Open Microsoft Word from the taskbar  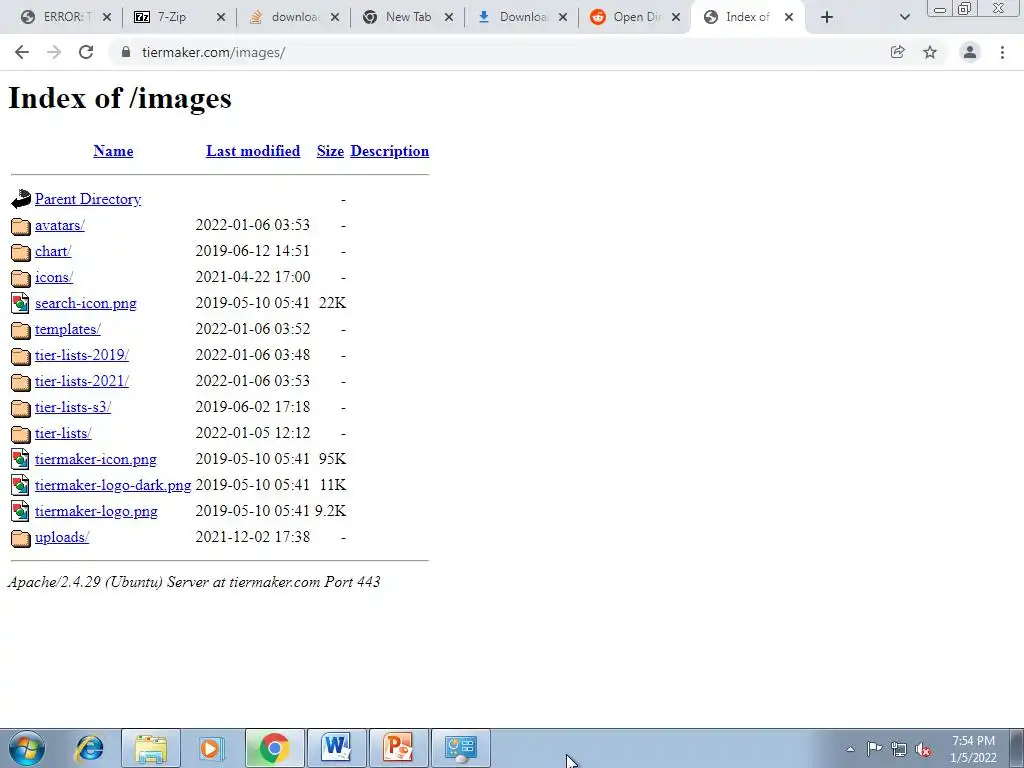click(336, 748)
